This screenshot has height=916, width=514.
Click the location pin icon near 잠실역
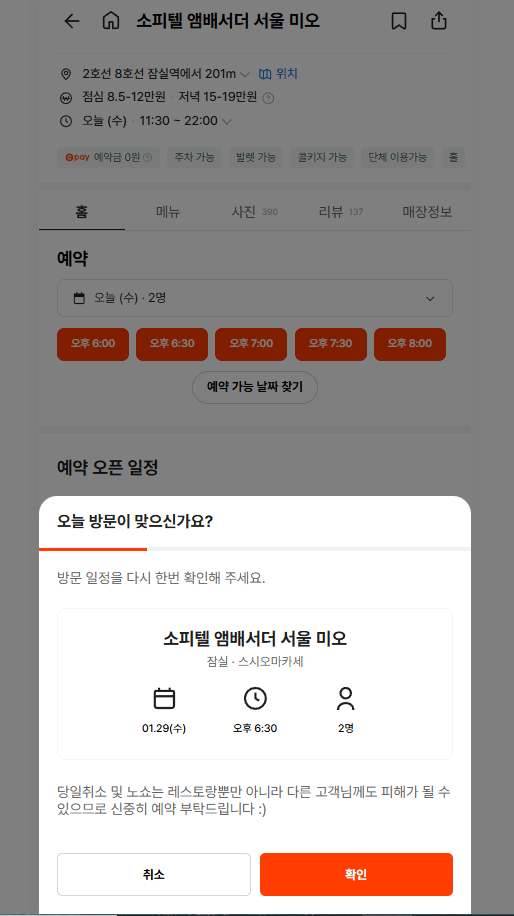pyautogui.click(x=66, y=74)
